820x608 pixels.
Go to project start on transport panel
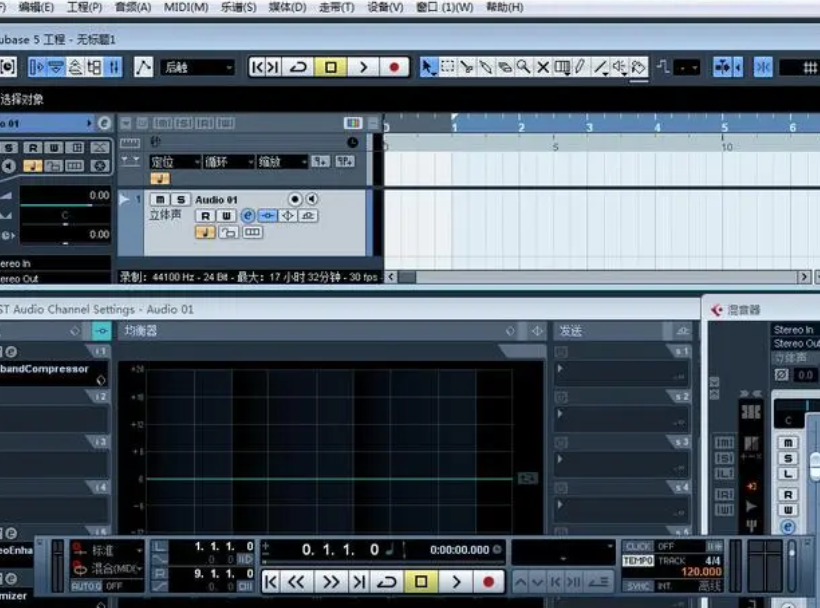271,581
